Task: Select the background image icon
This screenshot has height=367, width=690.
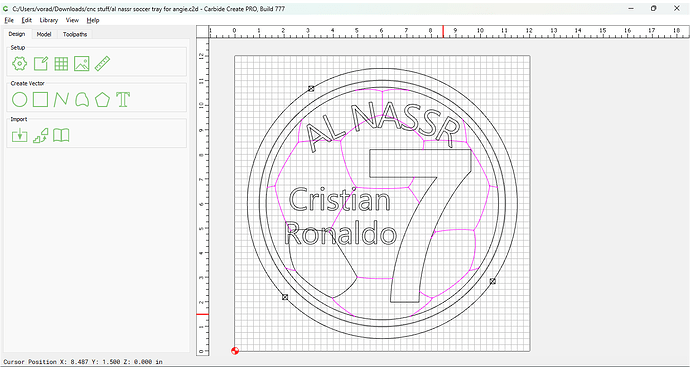Action: coord(82,64)
